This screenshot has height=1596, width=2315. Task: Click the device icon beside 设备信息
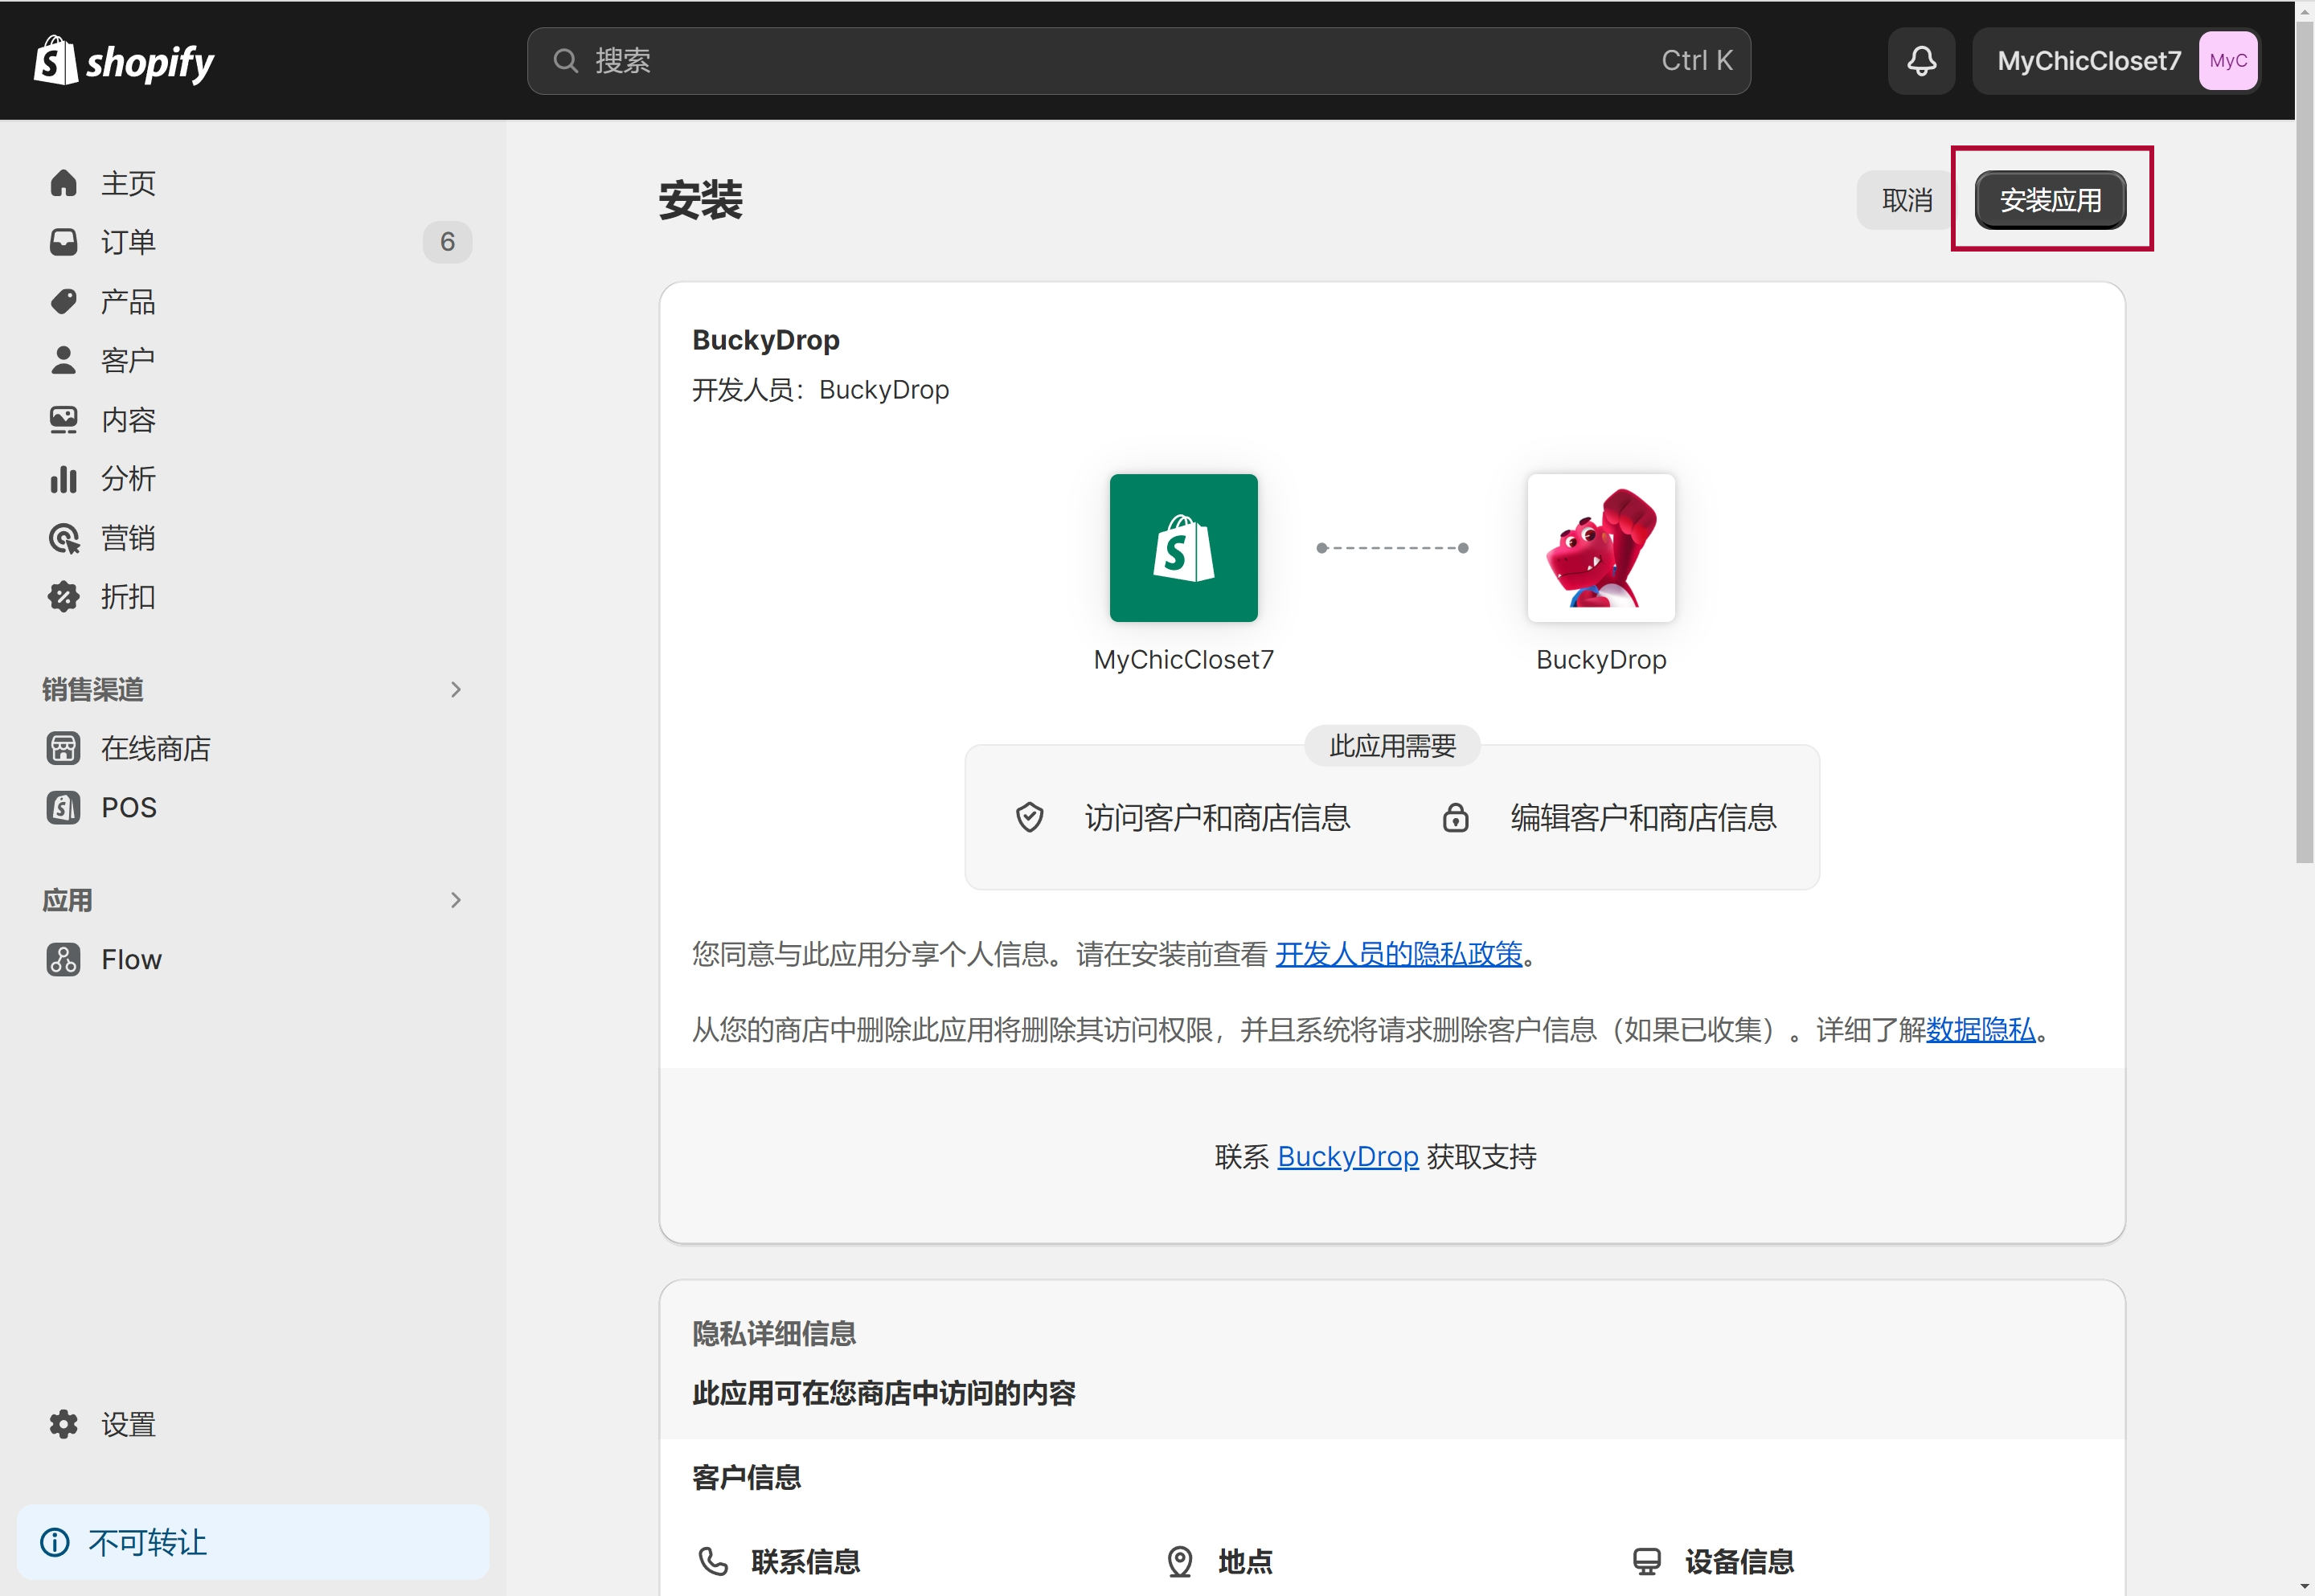point(1646,1561)
